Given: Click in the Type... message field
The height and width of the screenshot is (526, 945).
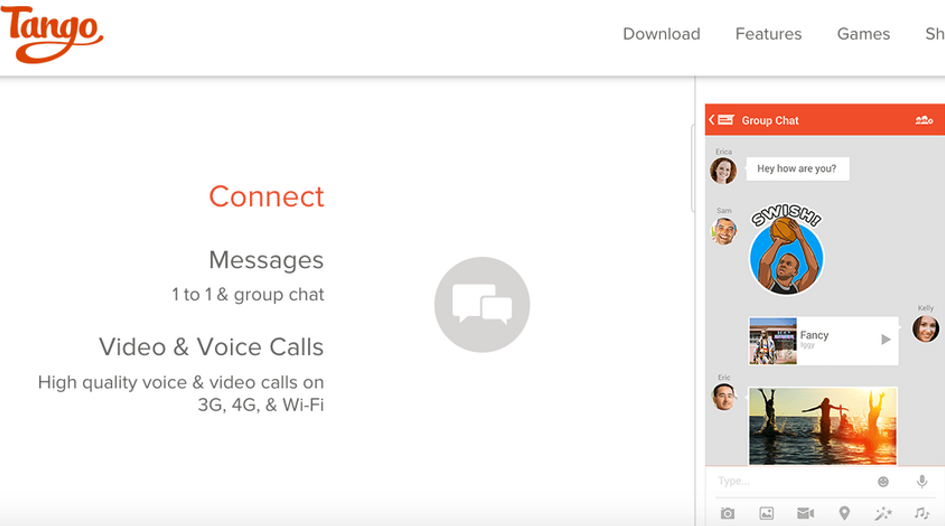Looking at the screenshot, I should [790, 481].
